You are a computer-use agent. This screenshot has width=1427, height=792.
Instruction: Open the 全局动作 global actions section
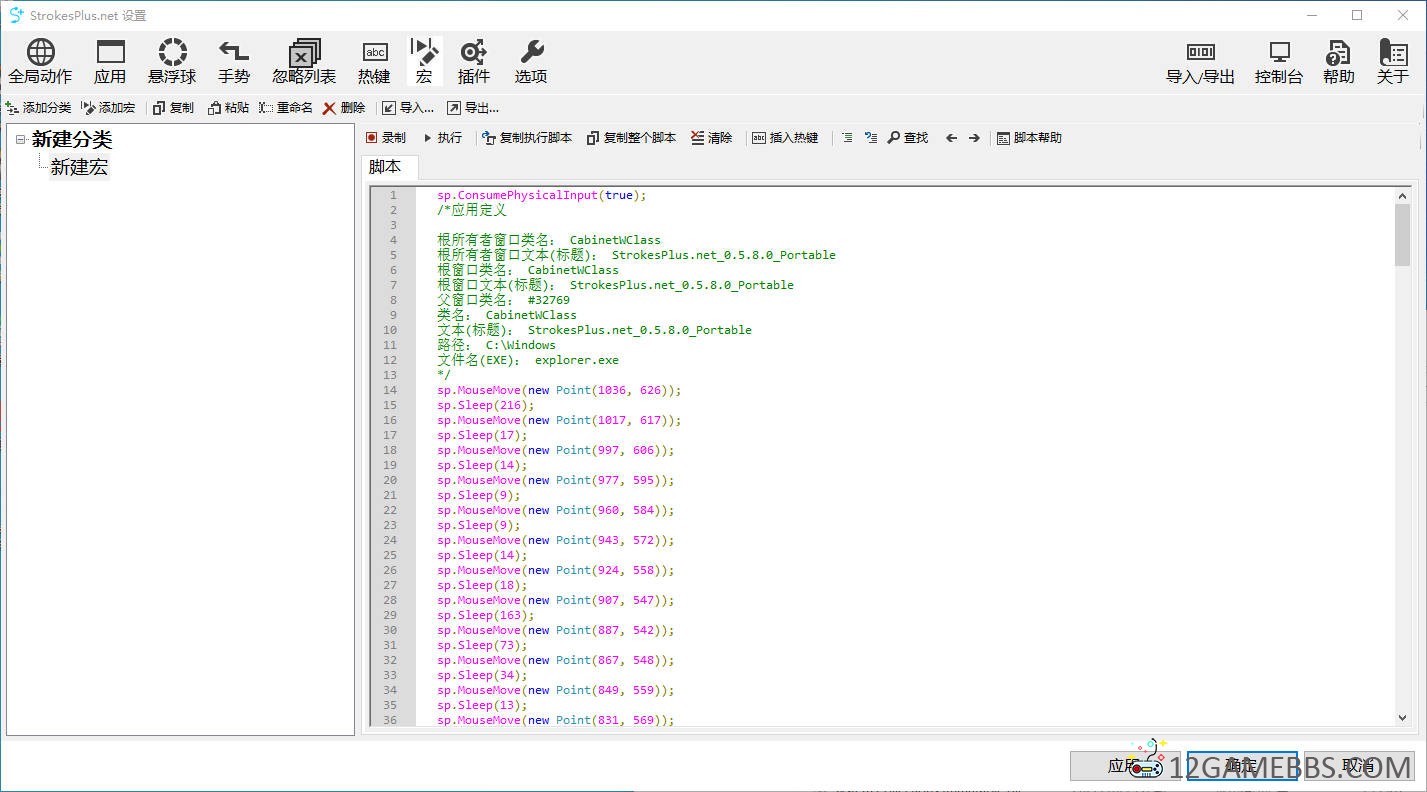(40, 61)
